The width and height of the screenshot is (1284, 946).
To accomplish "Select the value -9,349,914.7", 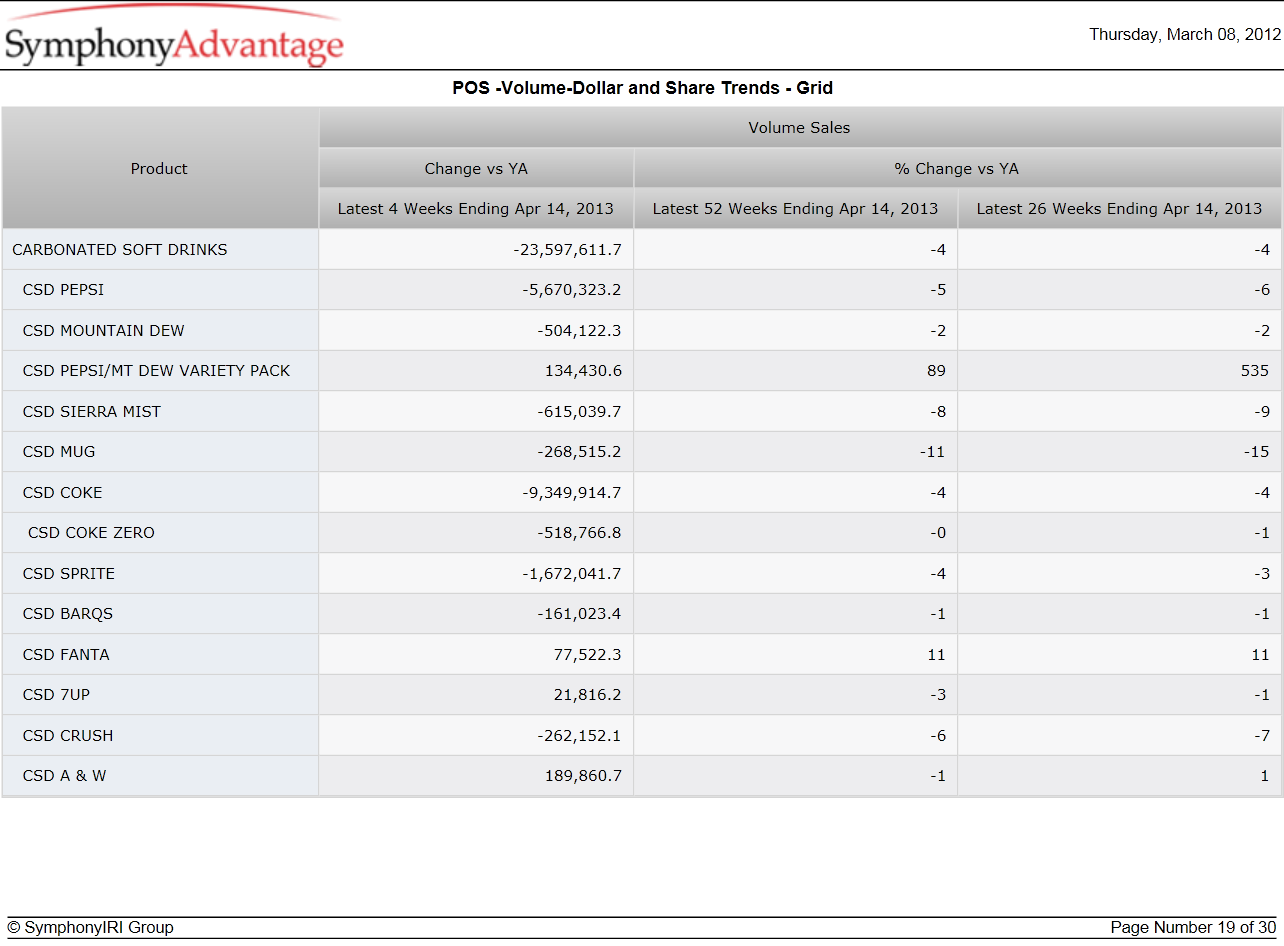I will [x=572, y=493].
